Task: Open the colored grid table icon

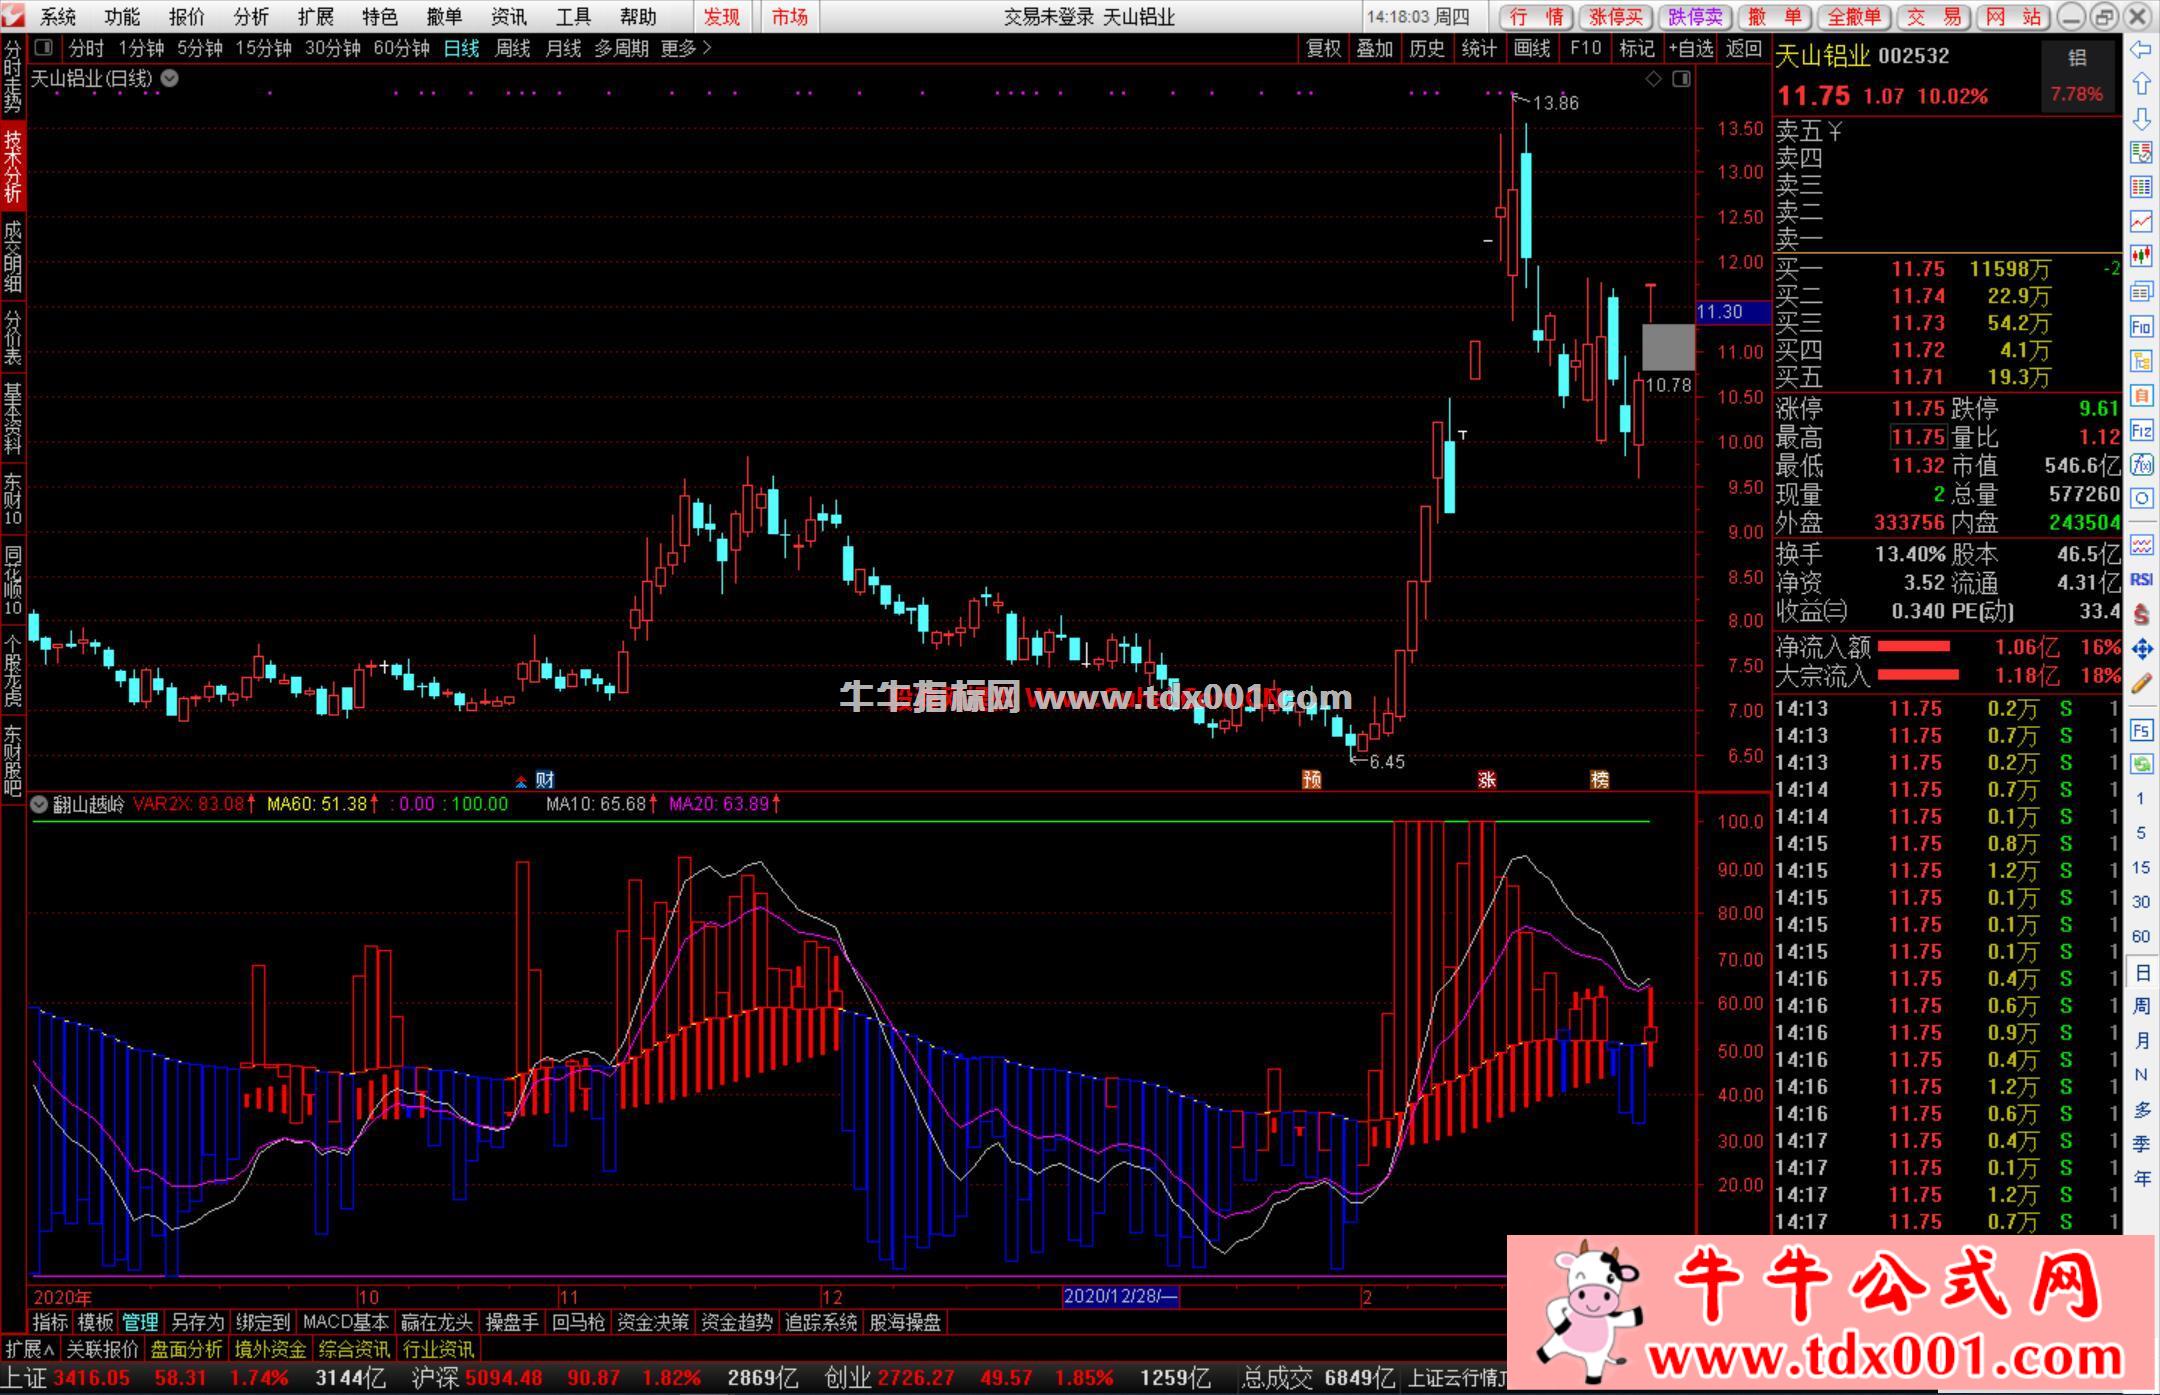Action: [2141, 187]
